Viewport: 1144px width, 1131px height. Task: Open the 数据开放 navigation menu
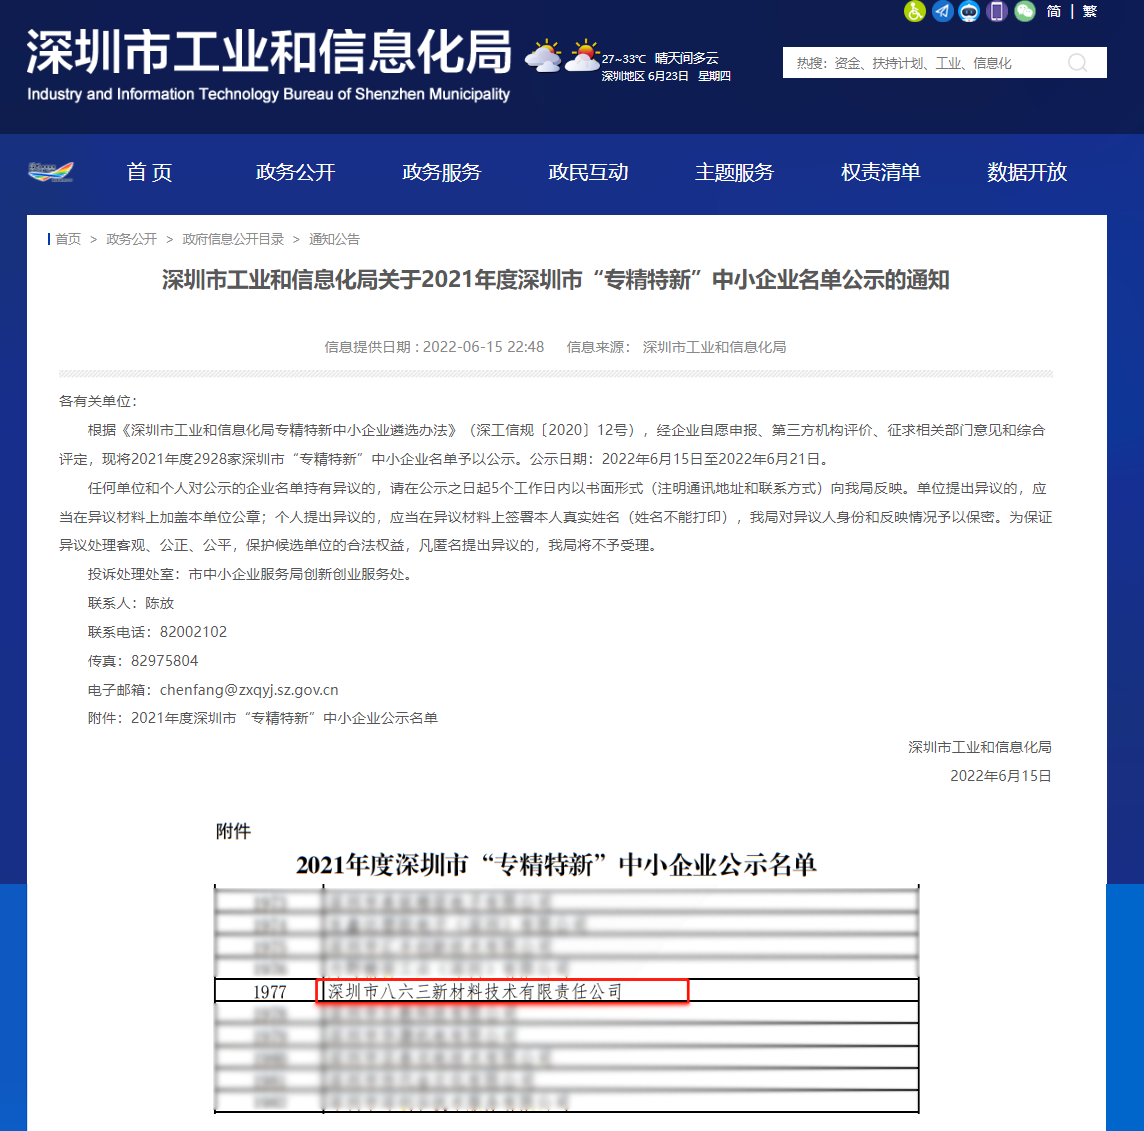pos(1027,172)
